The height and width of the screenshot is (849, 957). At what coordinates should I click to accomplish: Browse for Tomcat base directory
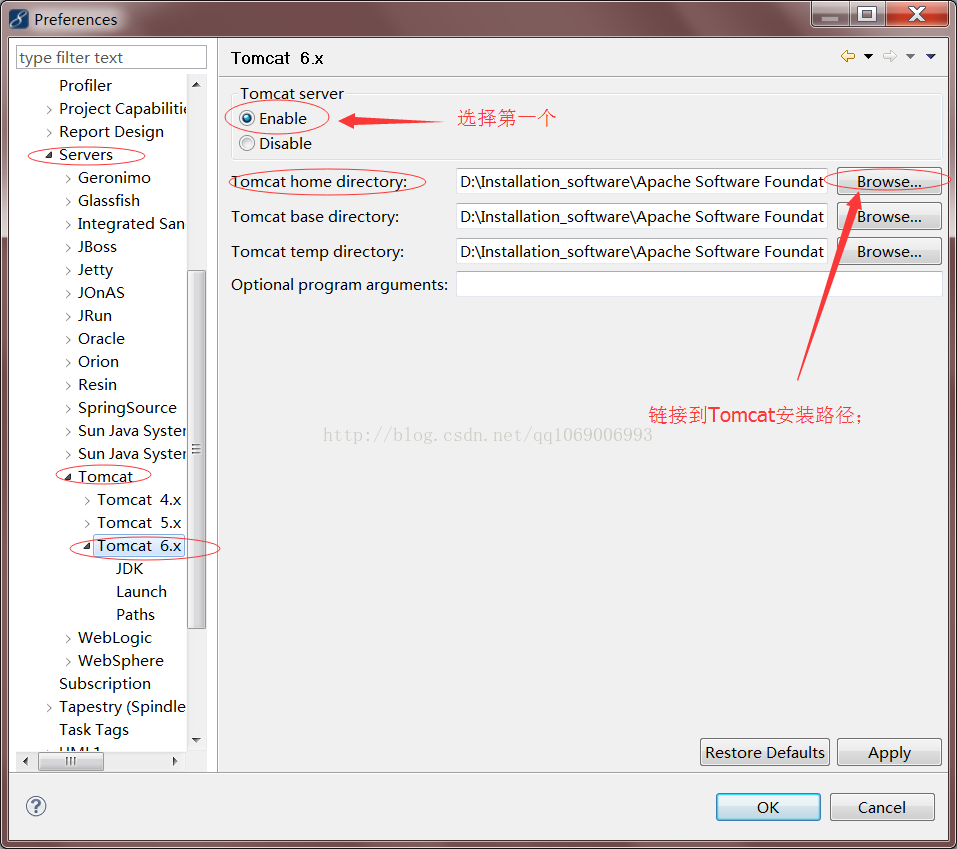point(889,216)
